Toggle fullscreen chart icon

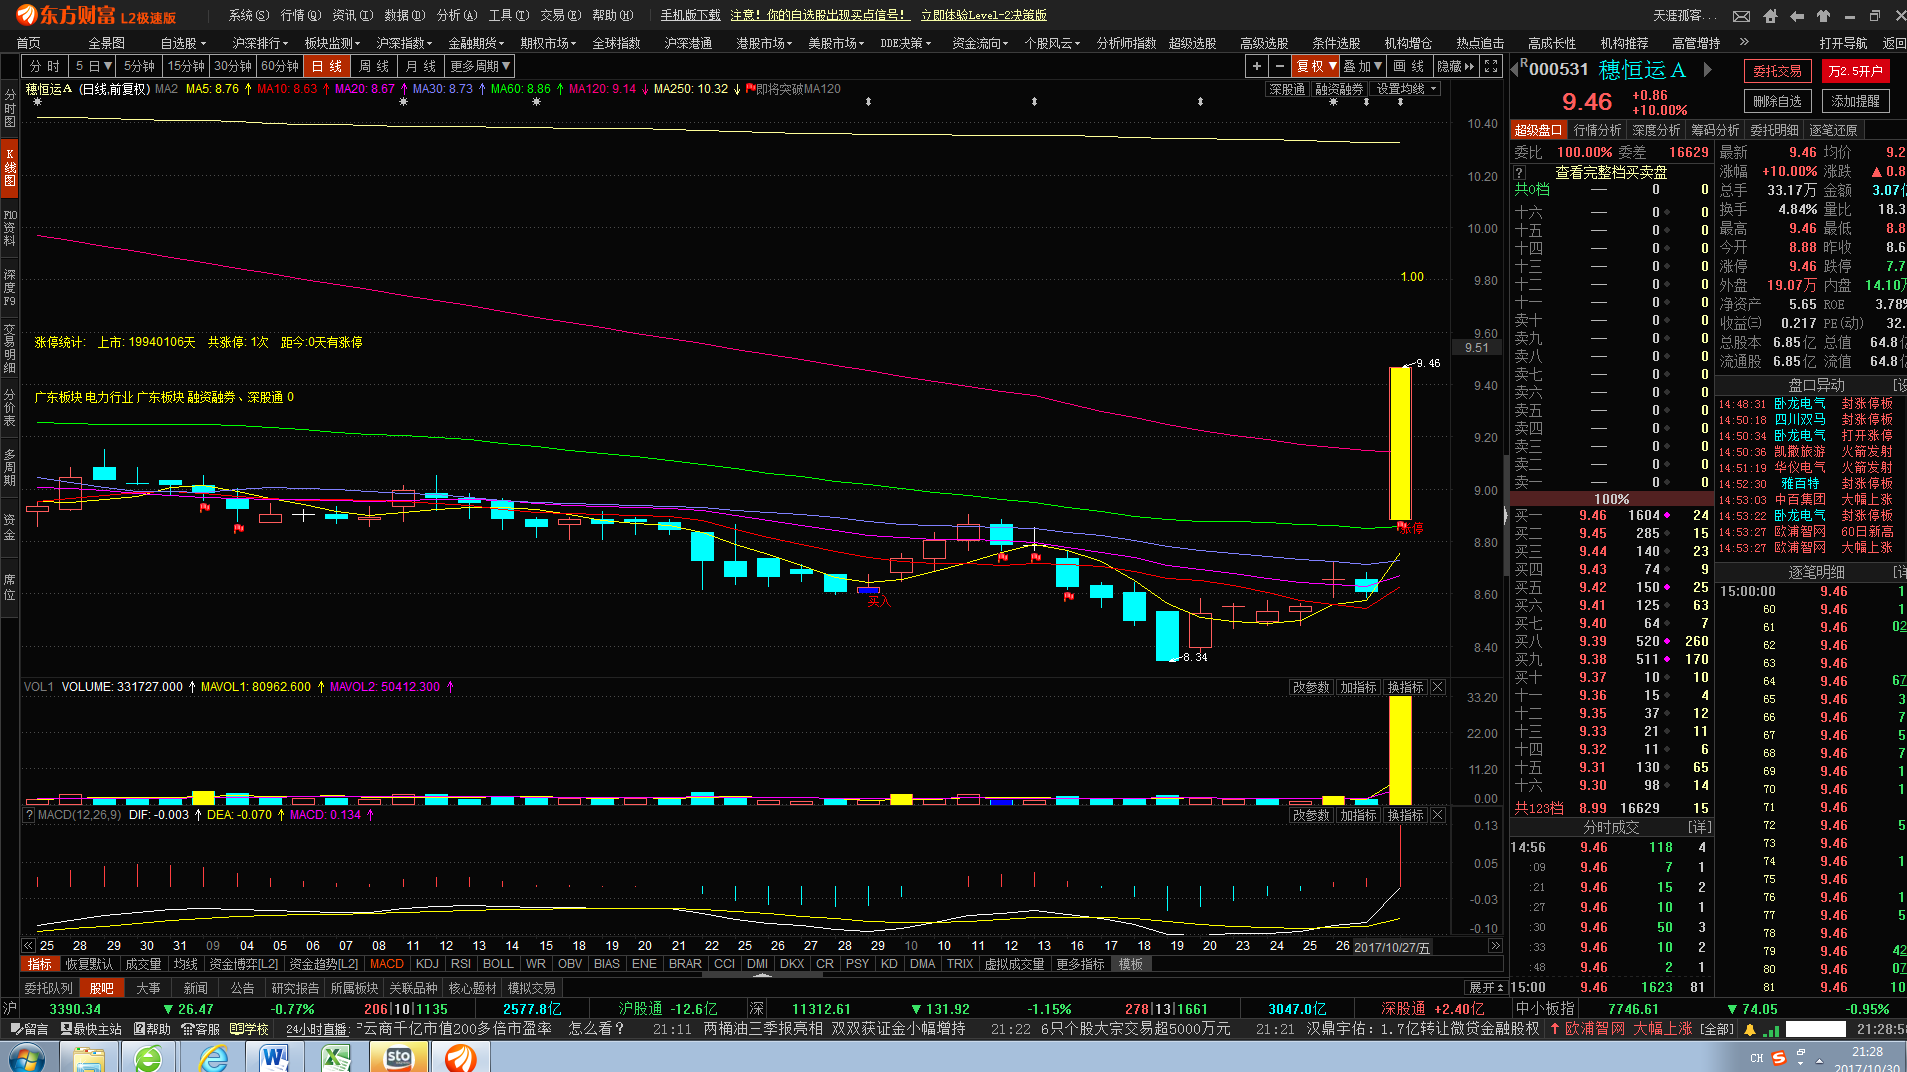(x=1491, y=66)
